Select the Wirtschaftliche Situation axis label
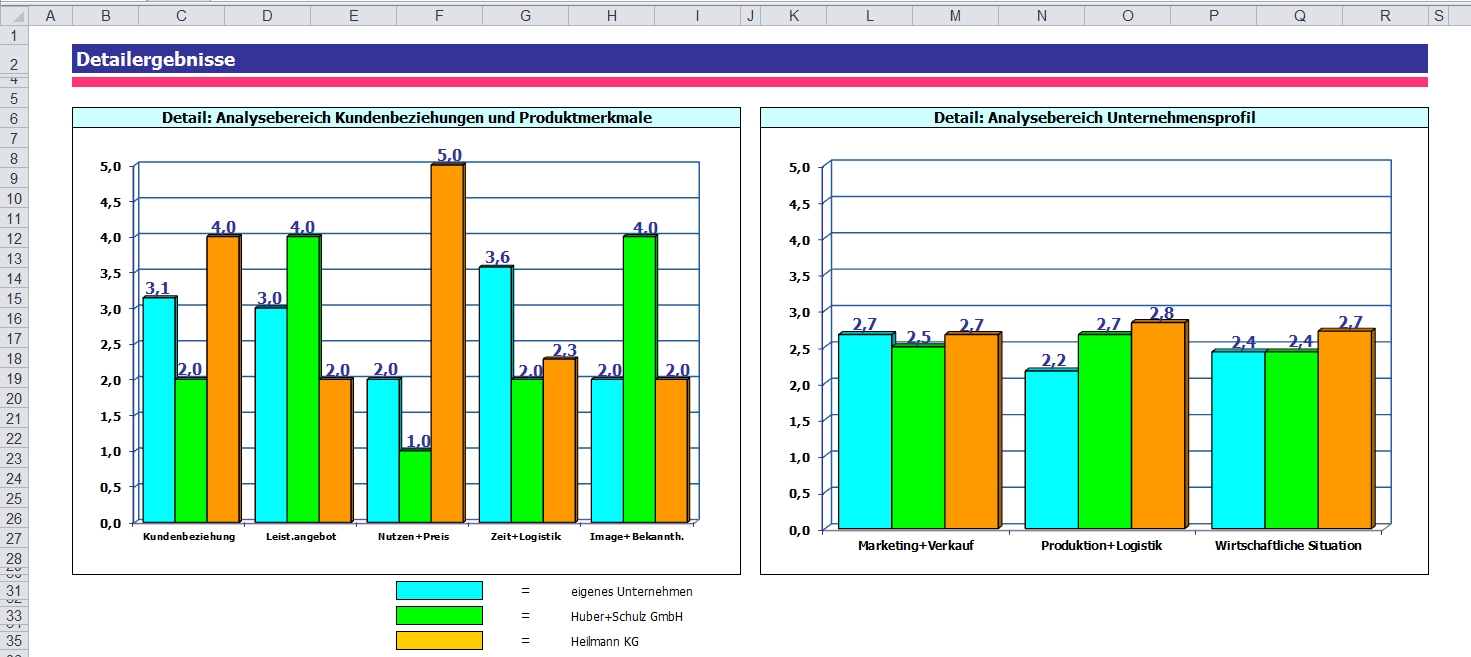This screenshot has height=657, width=1471. 1288,546
